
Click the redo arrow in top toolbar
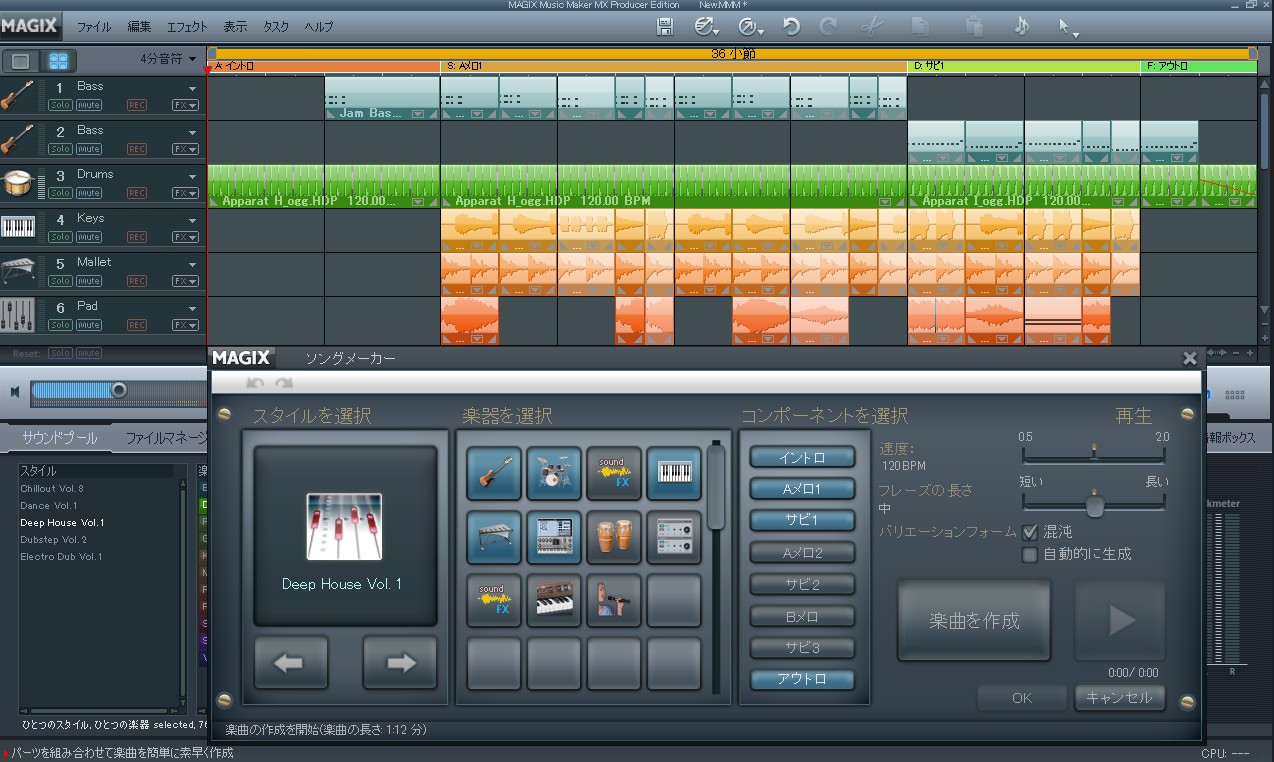click(x=827, y=27)
